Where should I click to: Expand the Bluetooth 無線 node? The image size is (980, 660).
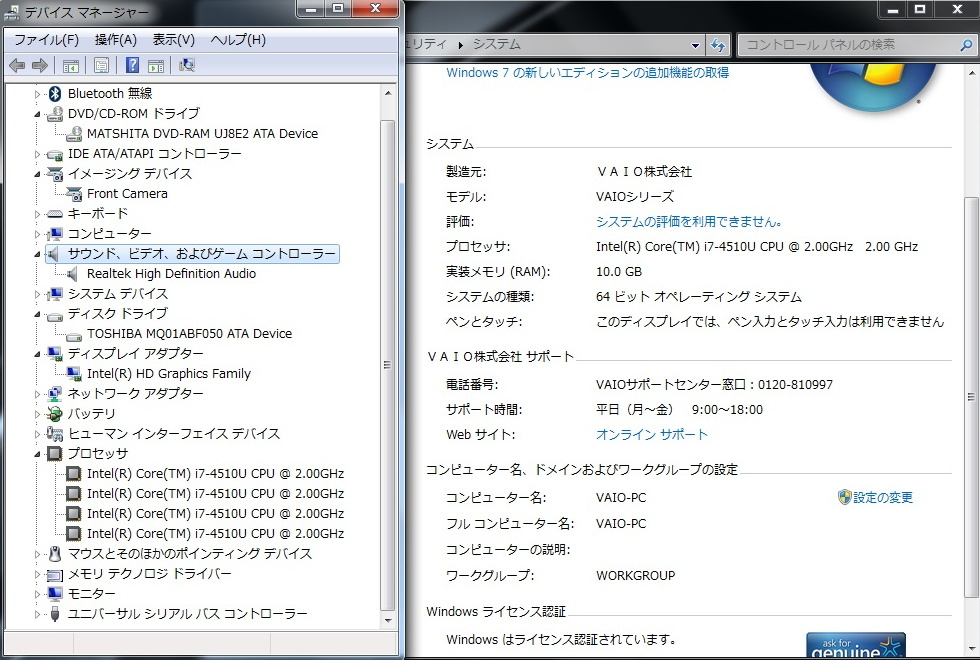pos(38,94)
